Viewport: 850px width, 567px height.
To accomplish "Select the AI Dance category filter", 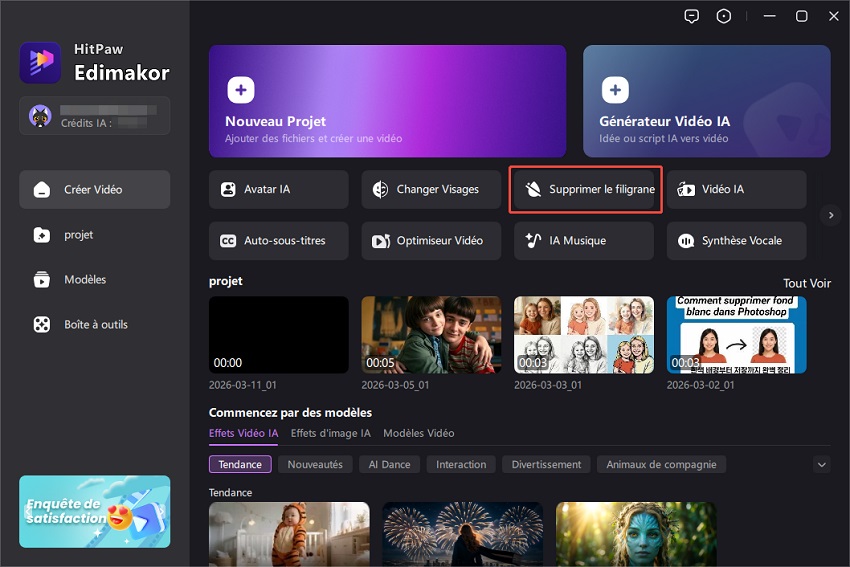I will [x=388, y=465].
